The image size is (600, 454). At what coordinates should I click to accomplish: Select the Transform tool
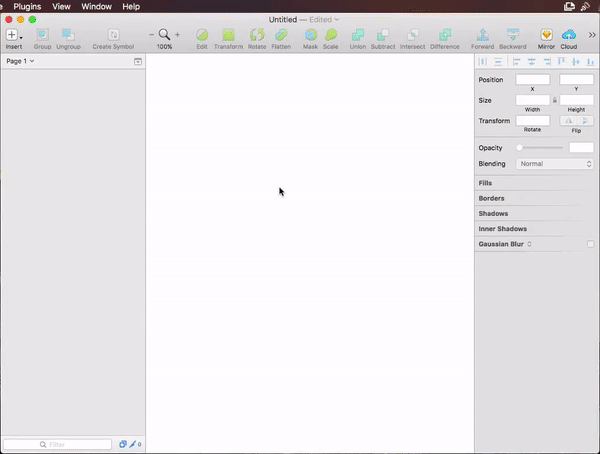coord(228,35)
